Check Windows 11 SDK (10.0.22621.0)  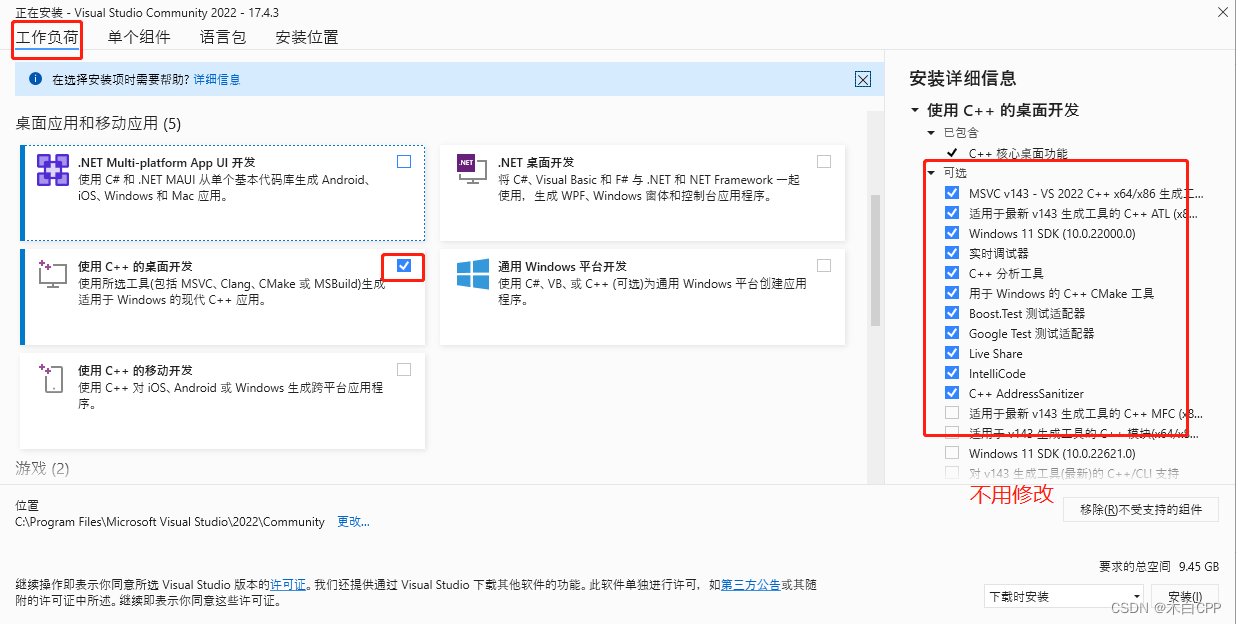pos(952,453)
